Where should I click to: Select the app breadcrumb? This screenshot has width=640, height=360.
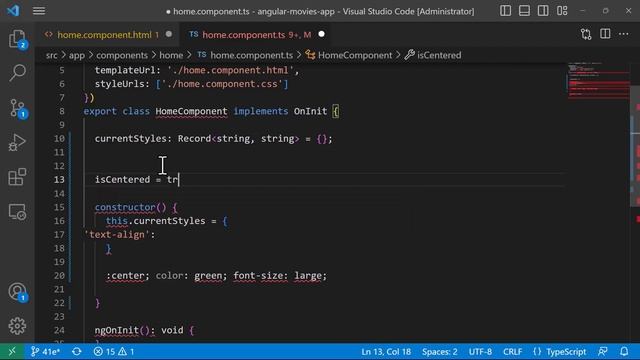[x=77, y=55]
